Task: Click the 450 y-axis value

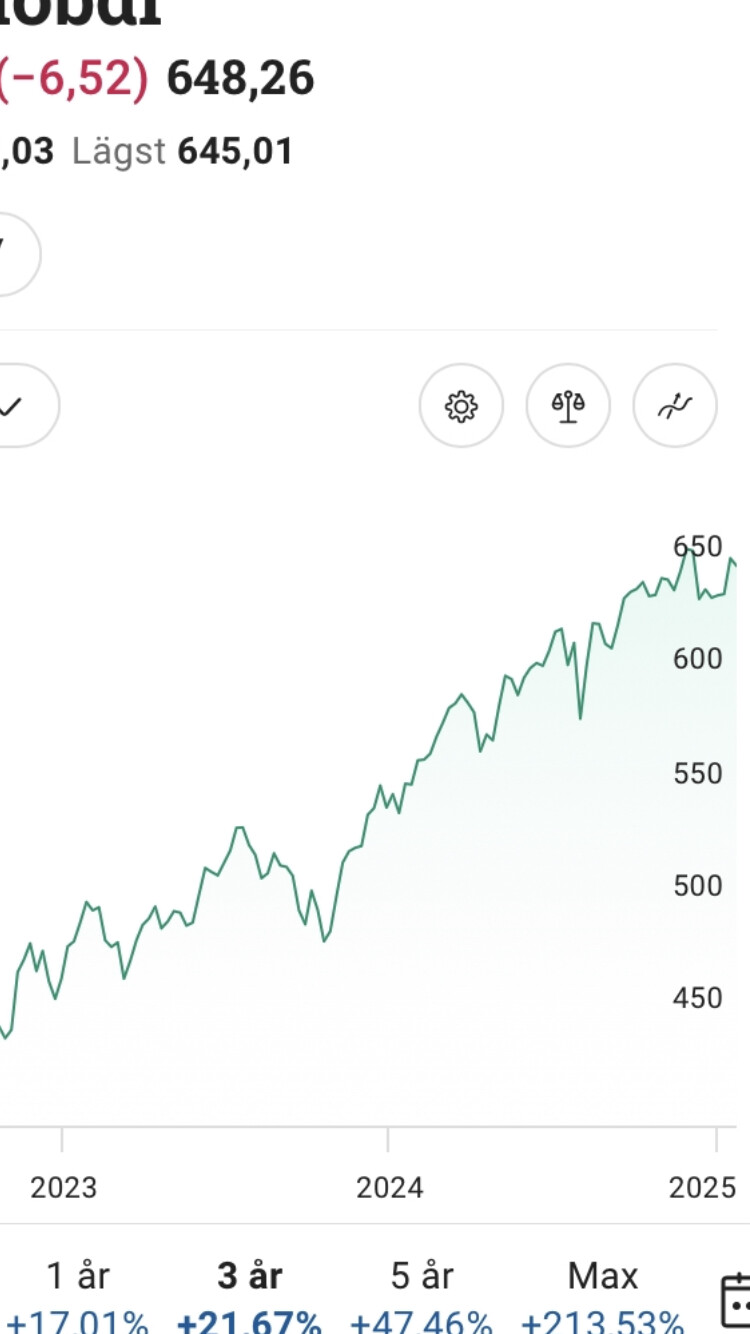Action: pos(697,997)
